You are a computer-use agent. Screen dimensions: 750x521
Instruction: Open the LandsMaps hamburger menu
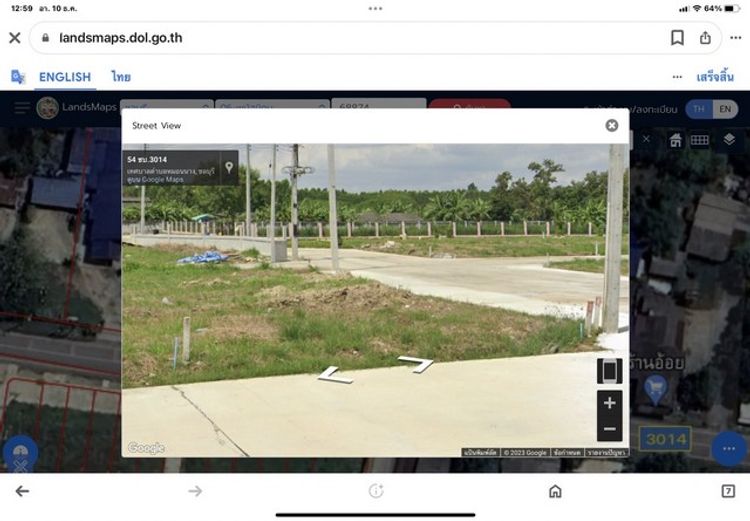point(22,108)
